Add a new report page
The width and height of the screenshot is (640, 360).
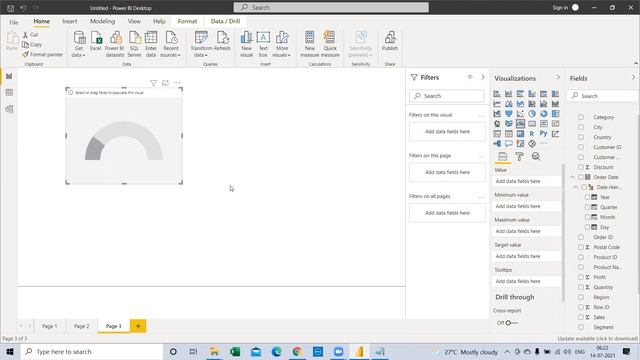coord(138,326)
